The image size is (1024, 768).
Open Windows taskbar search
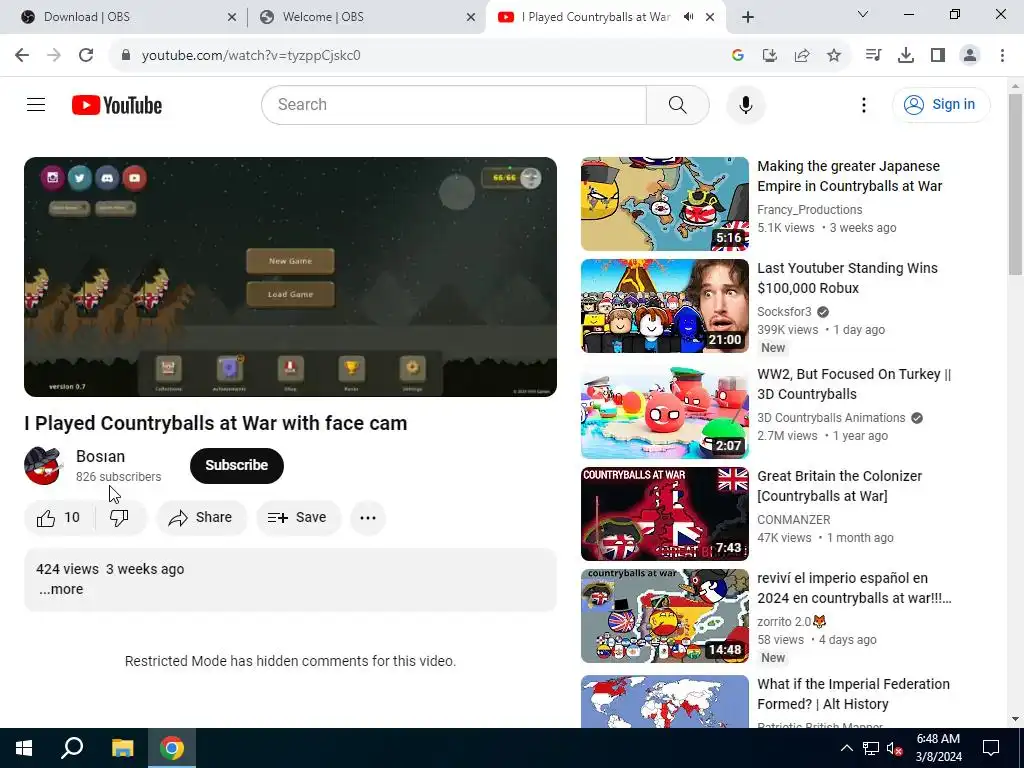click(72, 748)
